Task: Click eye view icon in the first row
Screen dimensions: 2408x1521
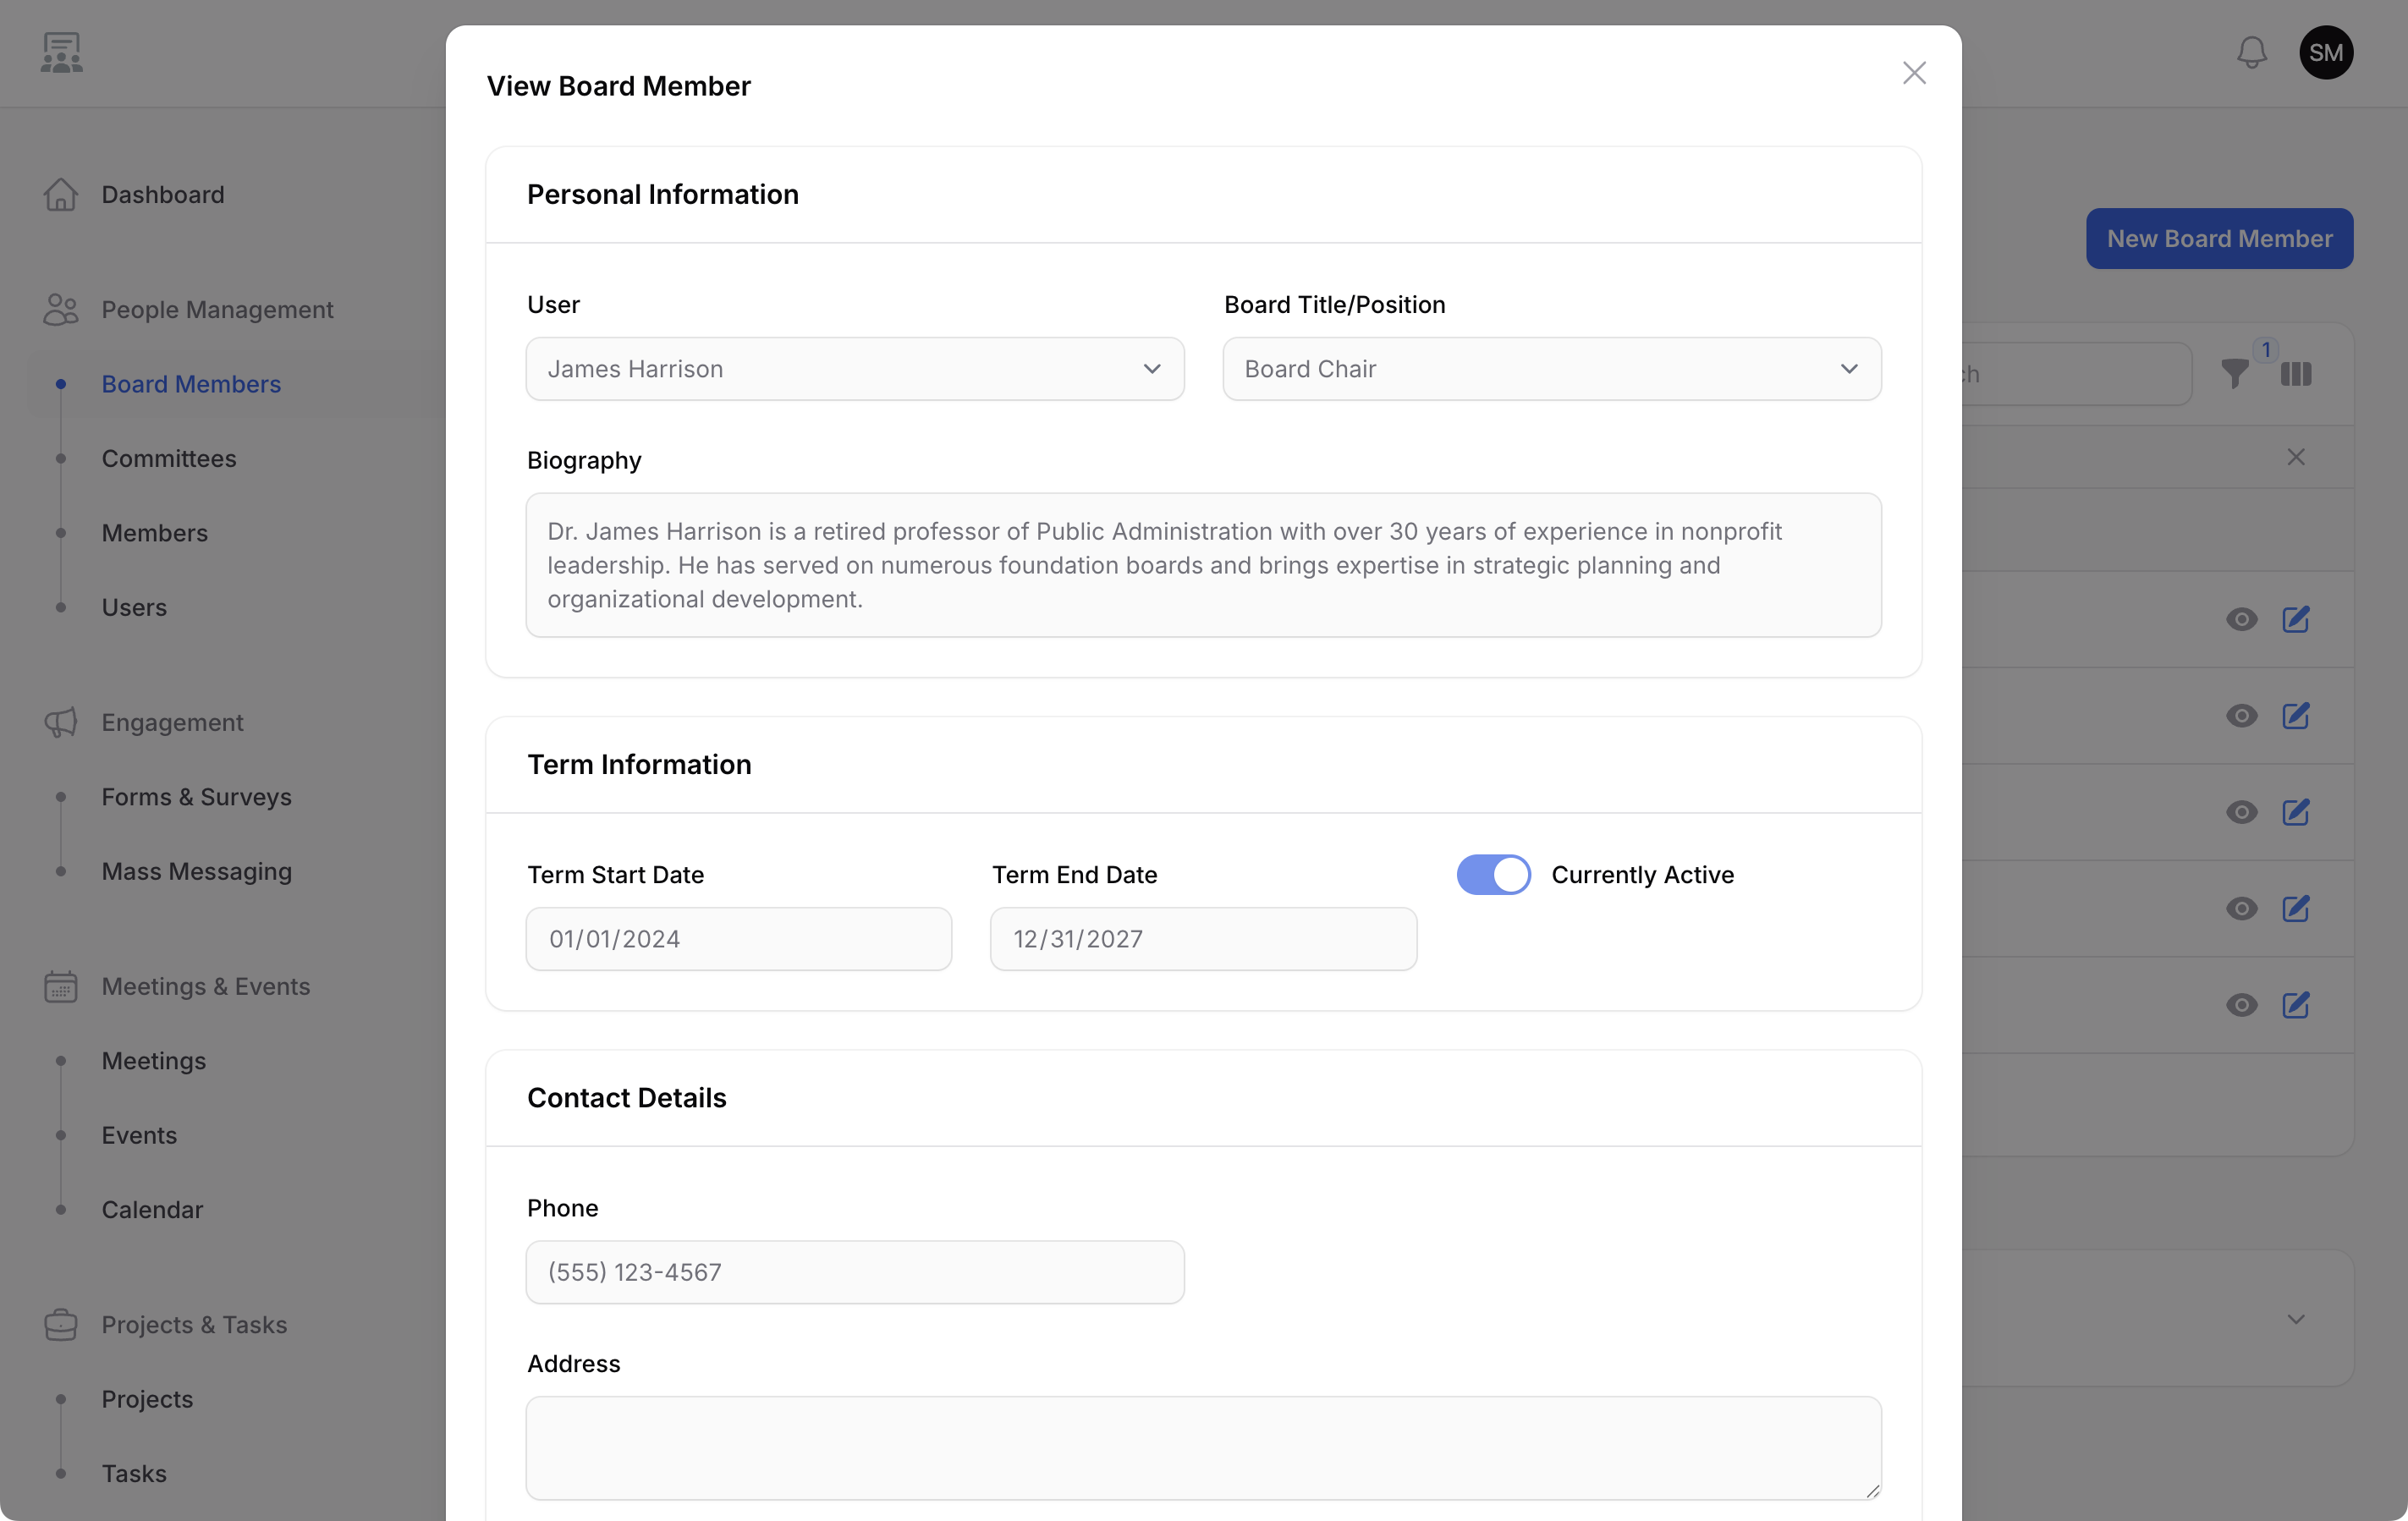Action: (x=2241, y=619)
